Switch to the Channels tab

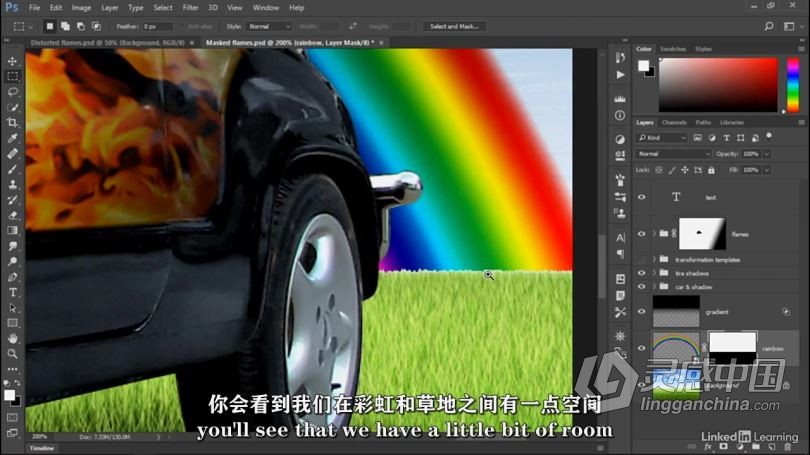point(674,123)
